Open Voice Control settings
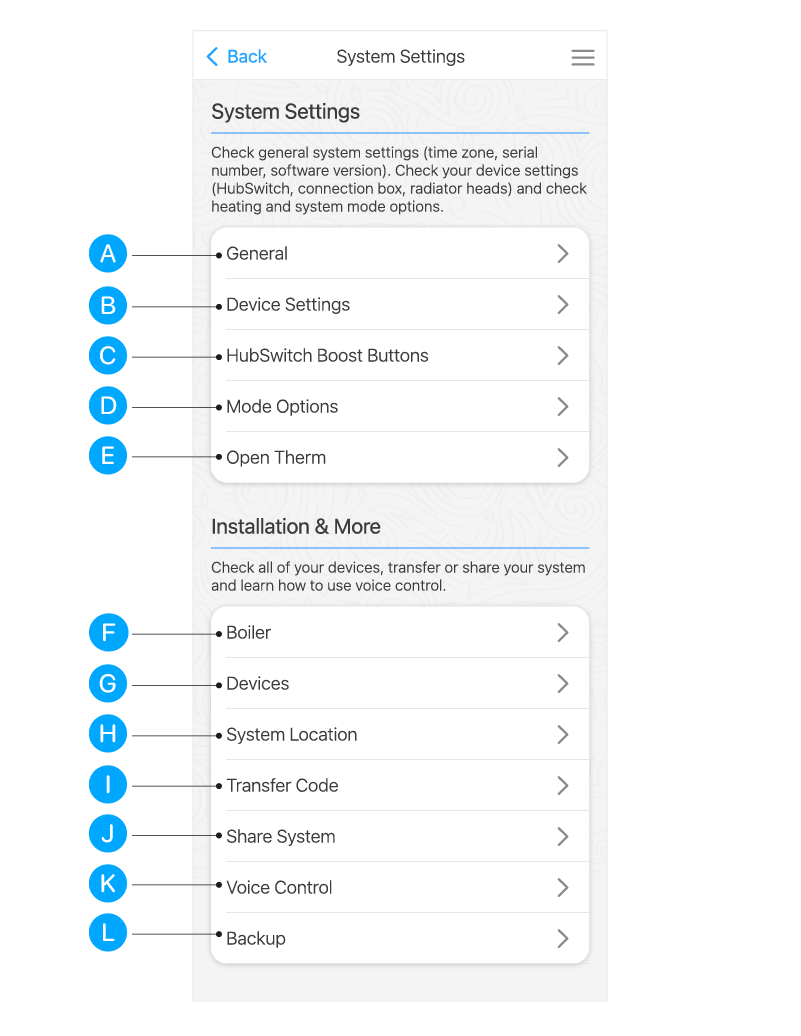 [x=279, y=888]
